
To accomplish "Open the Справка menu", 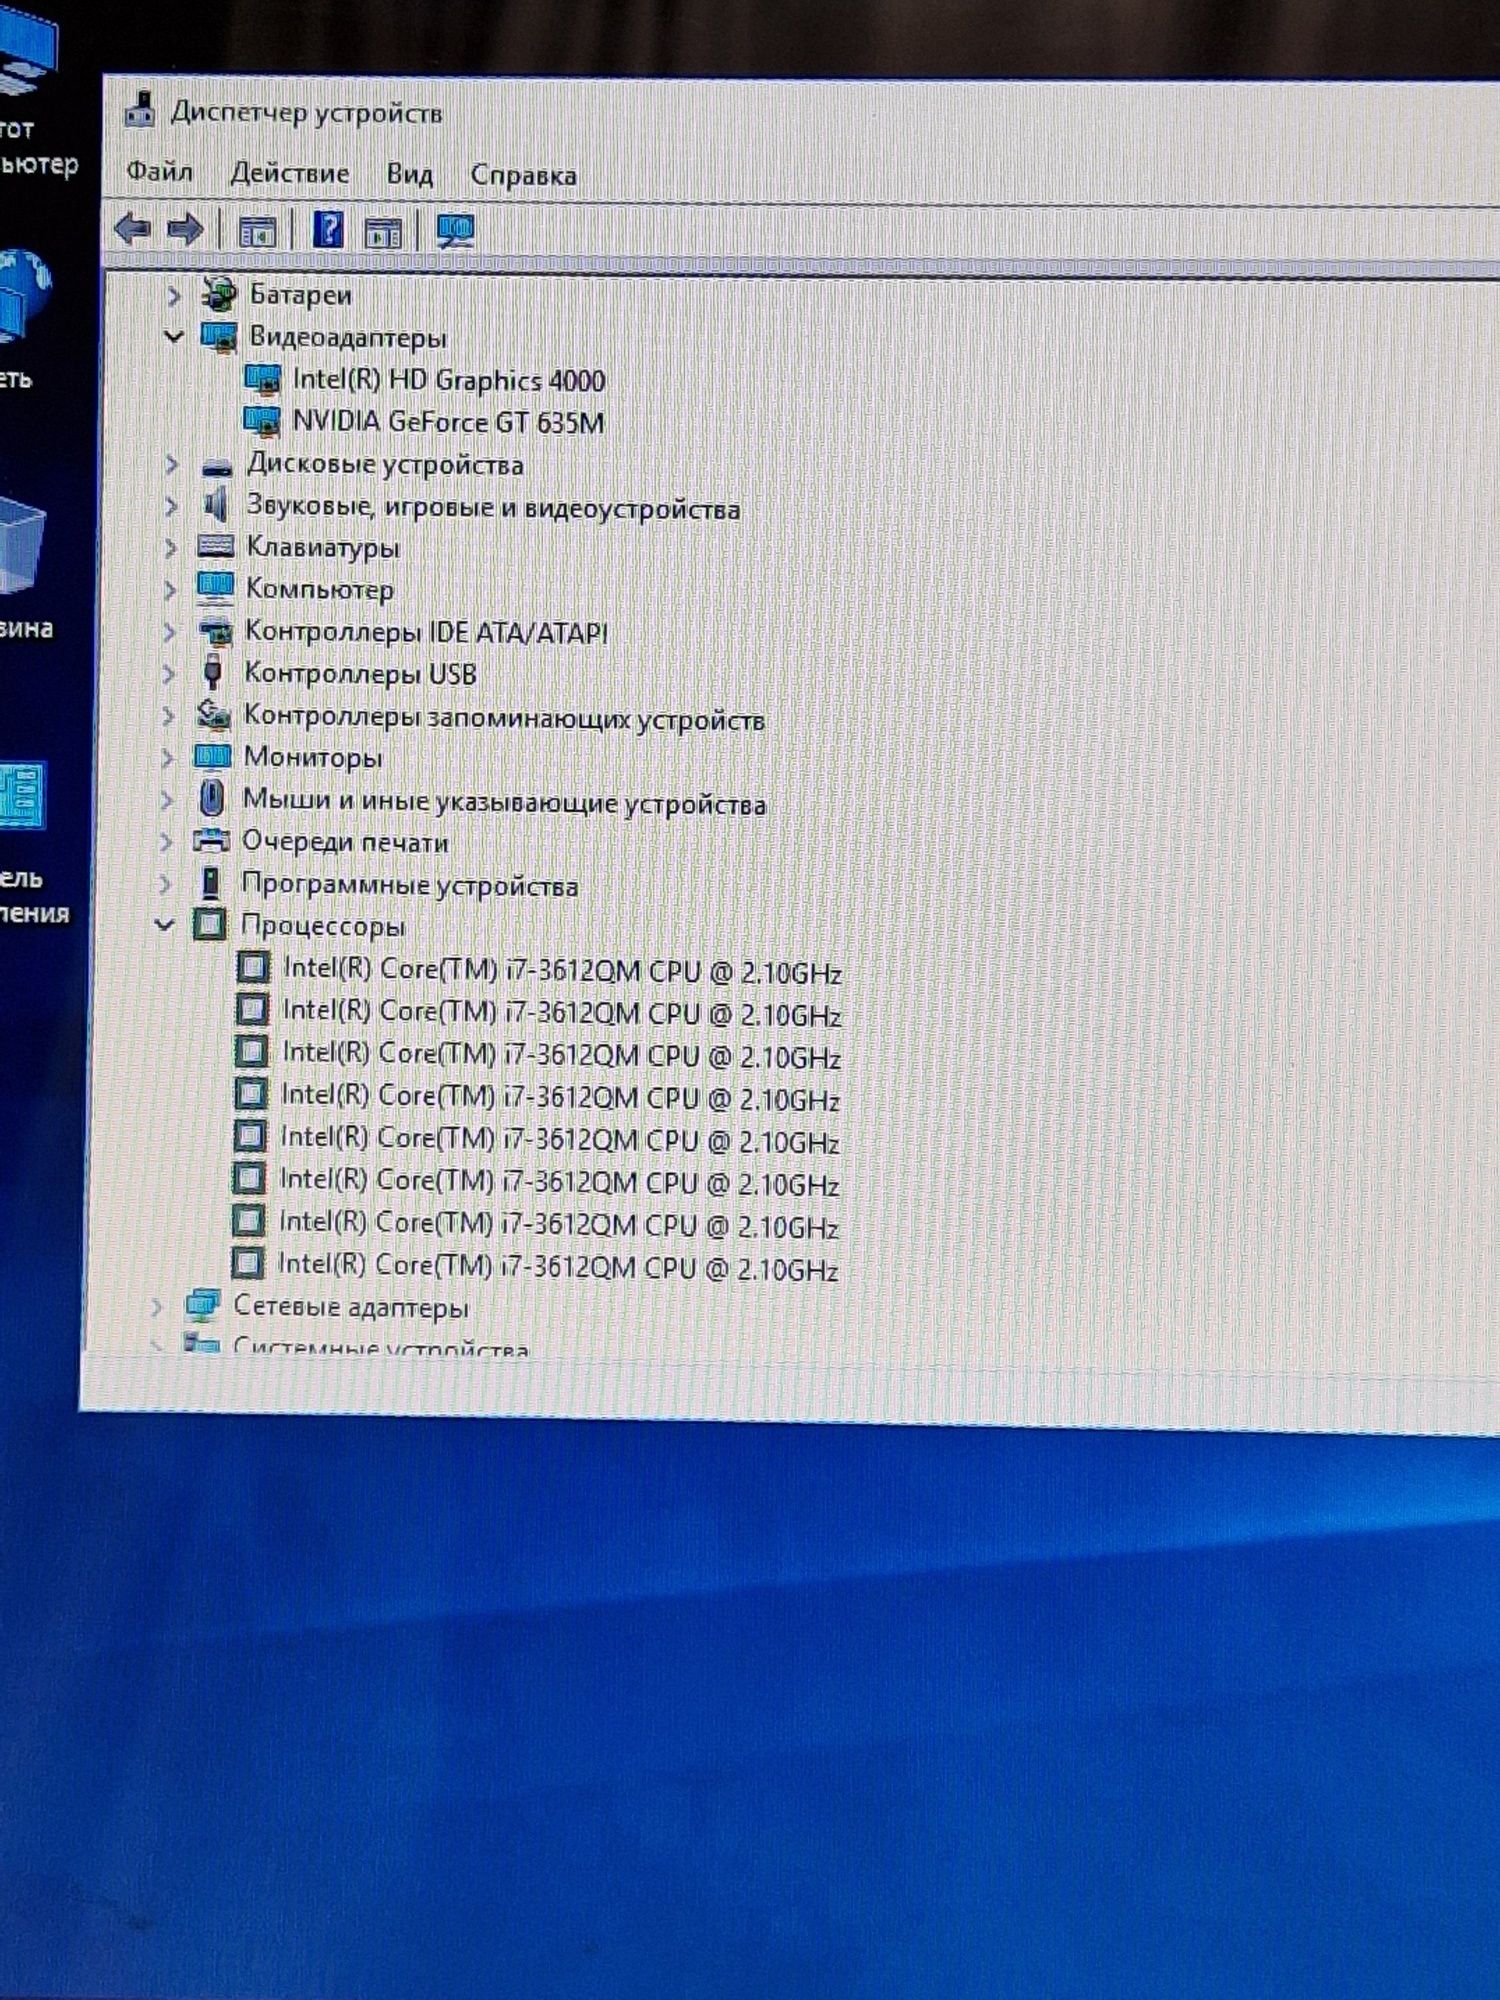I will 523,175.
